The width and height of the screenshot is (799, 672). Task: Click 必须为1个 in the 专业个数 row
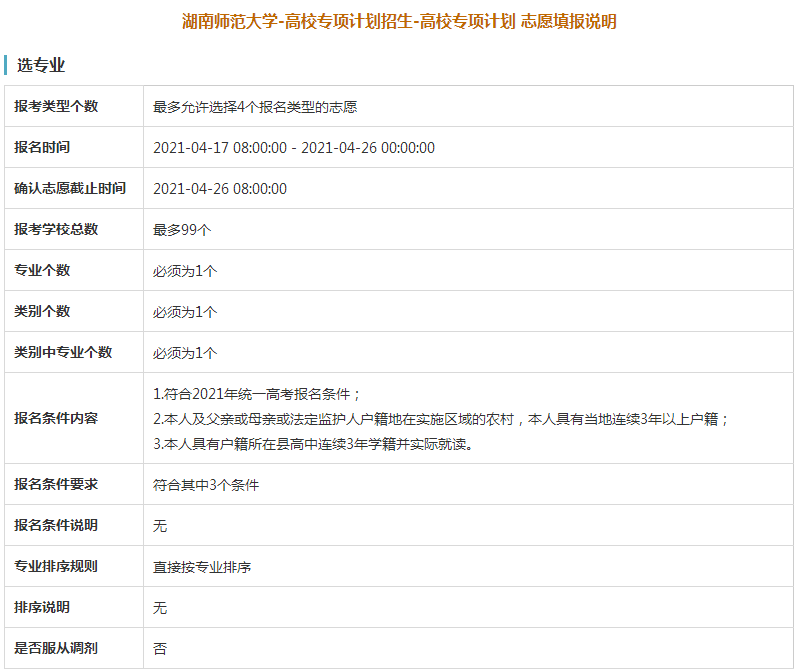[185, 271]
